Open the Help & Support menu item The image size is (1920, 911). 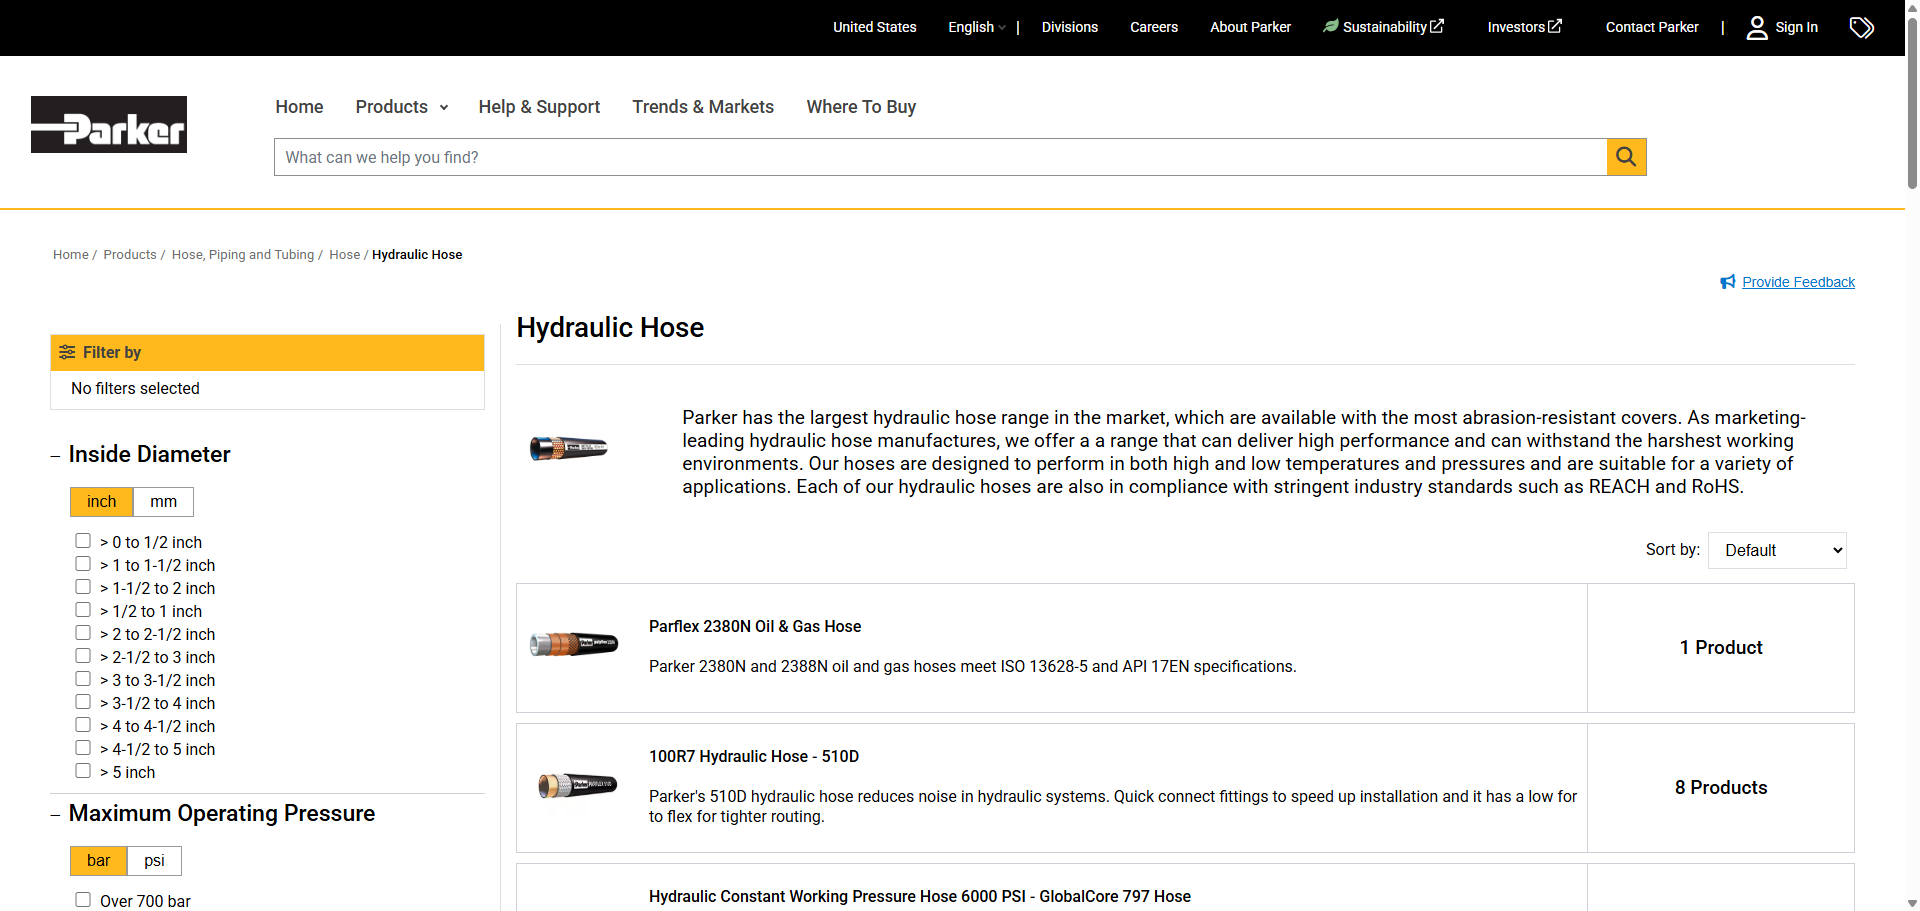click(539, 107)
